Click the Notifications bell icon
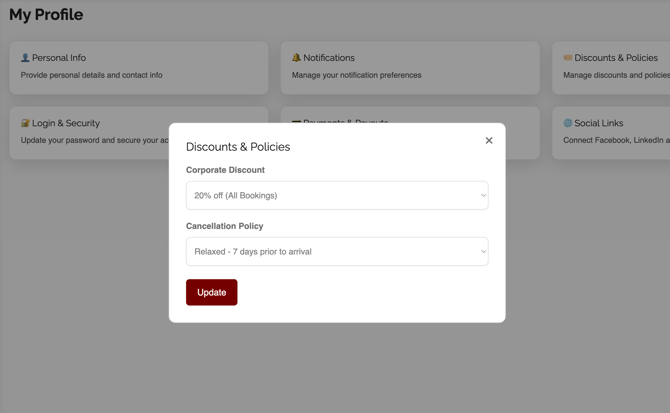This screenshot has width=670, height=413. [x=296, y=58]
